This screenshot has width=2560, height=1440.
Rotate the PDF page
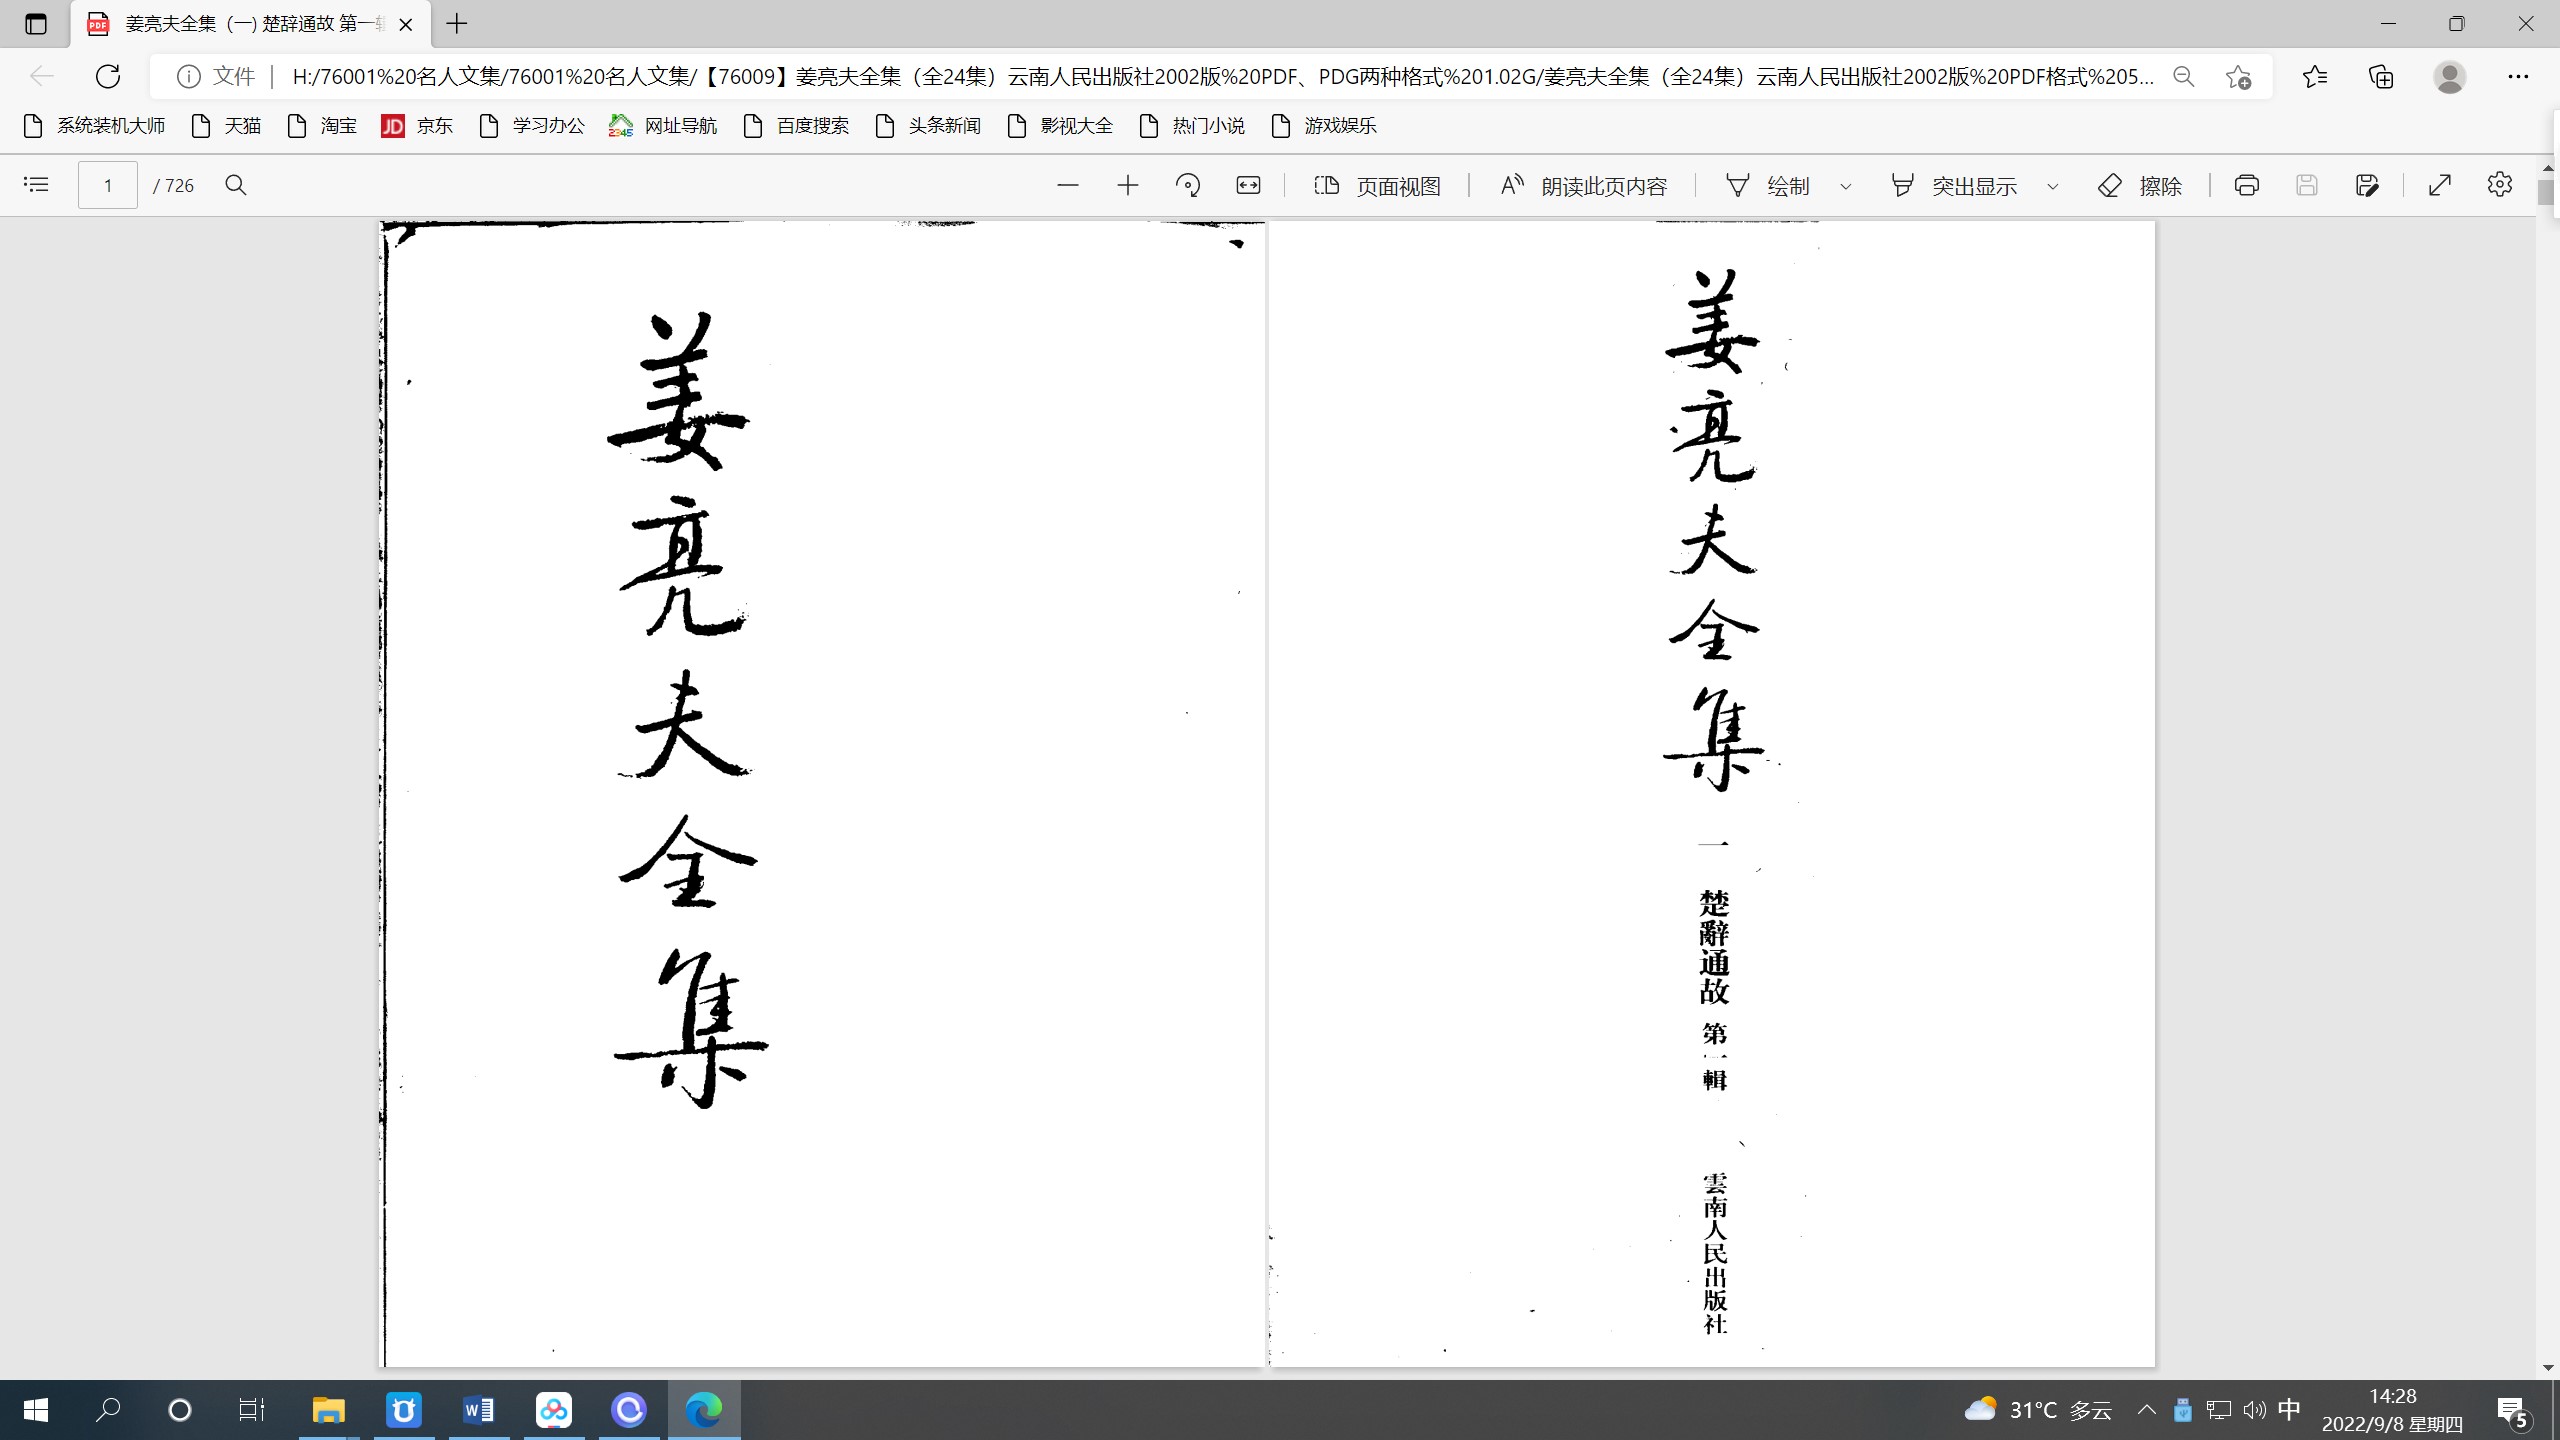click(1188, 185)
